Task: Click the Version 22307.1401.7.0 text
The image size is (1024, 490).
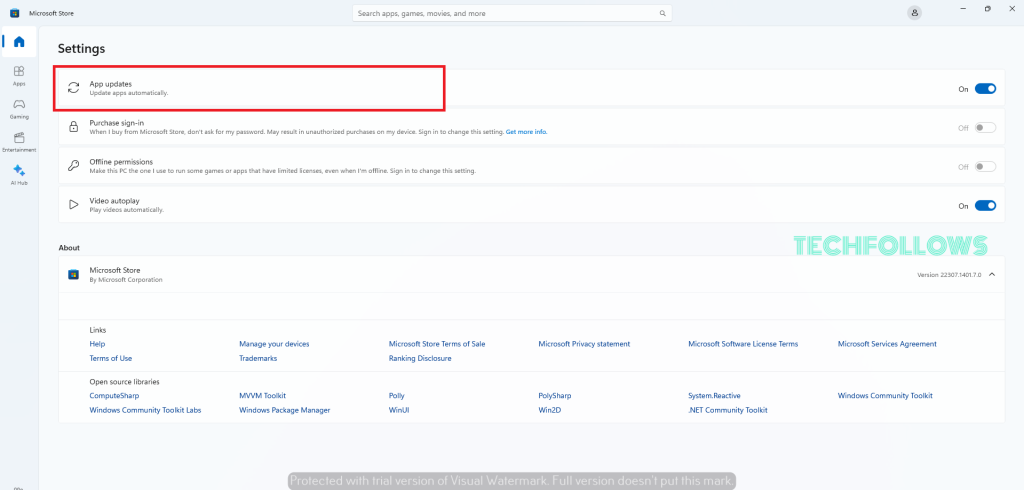Action: (949, 275)
